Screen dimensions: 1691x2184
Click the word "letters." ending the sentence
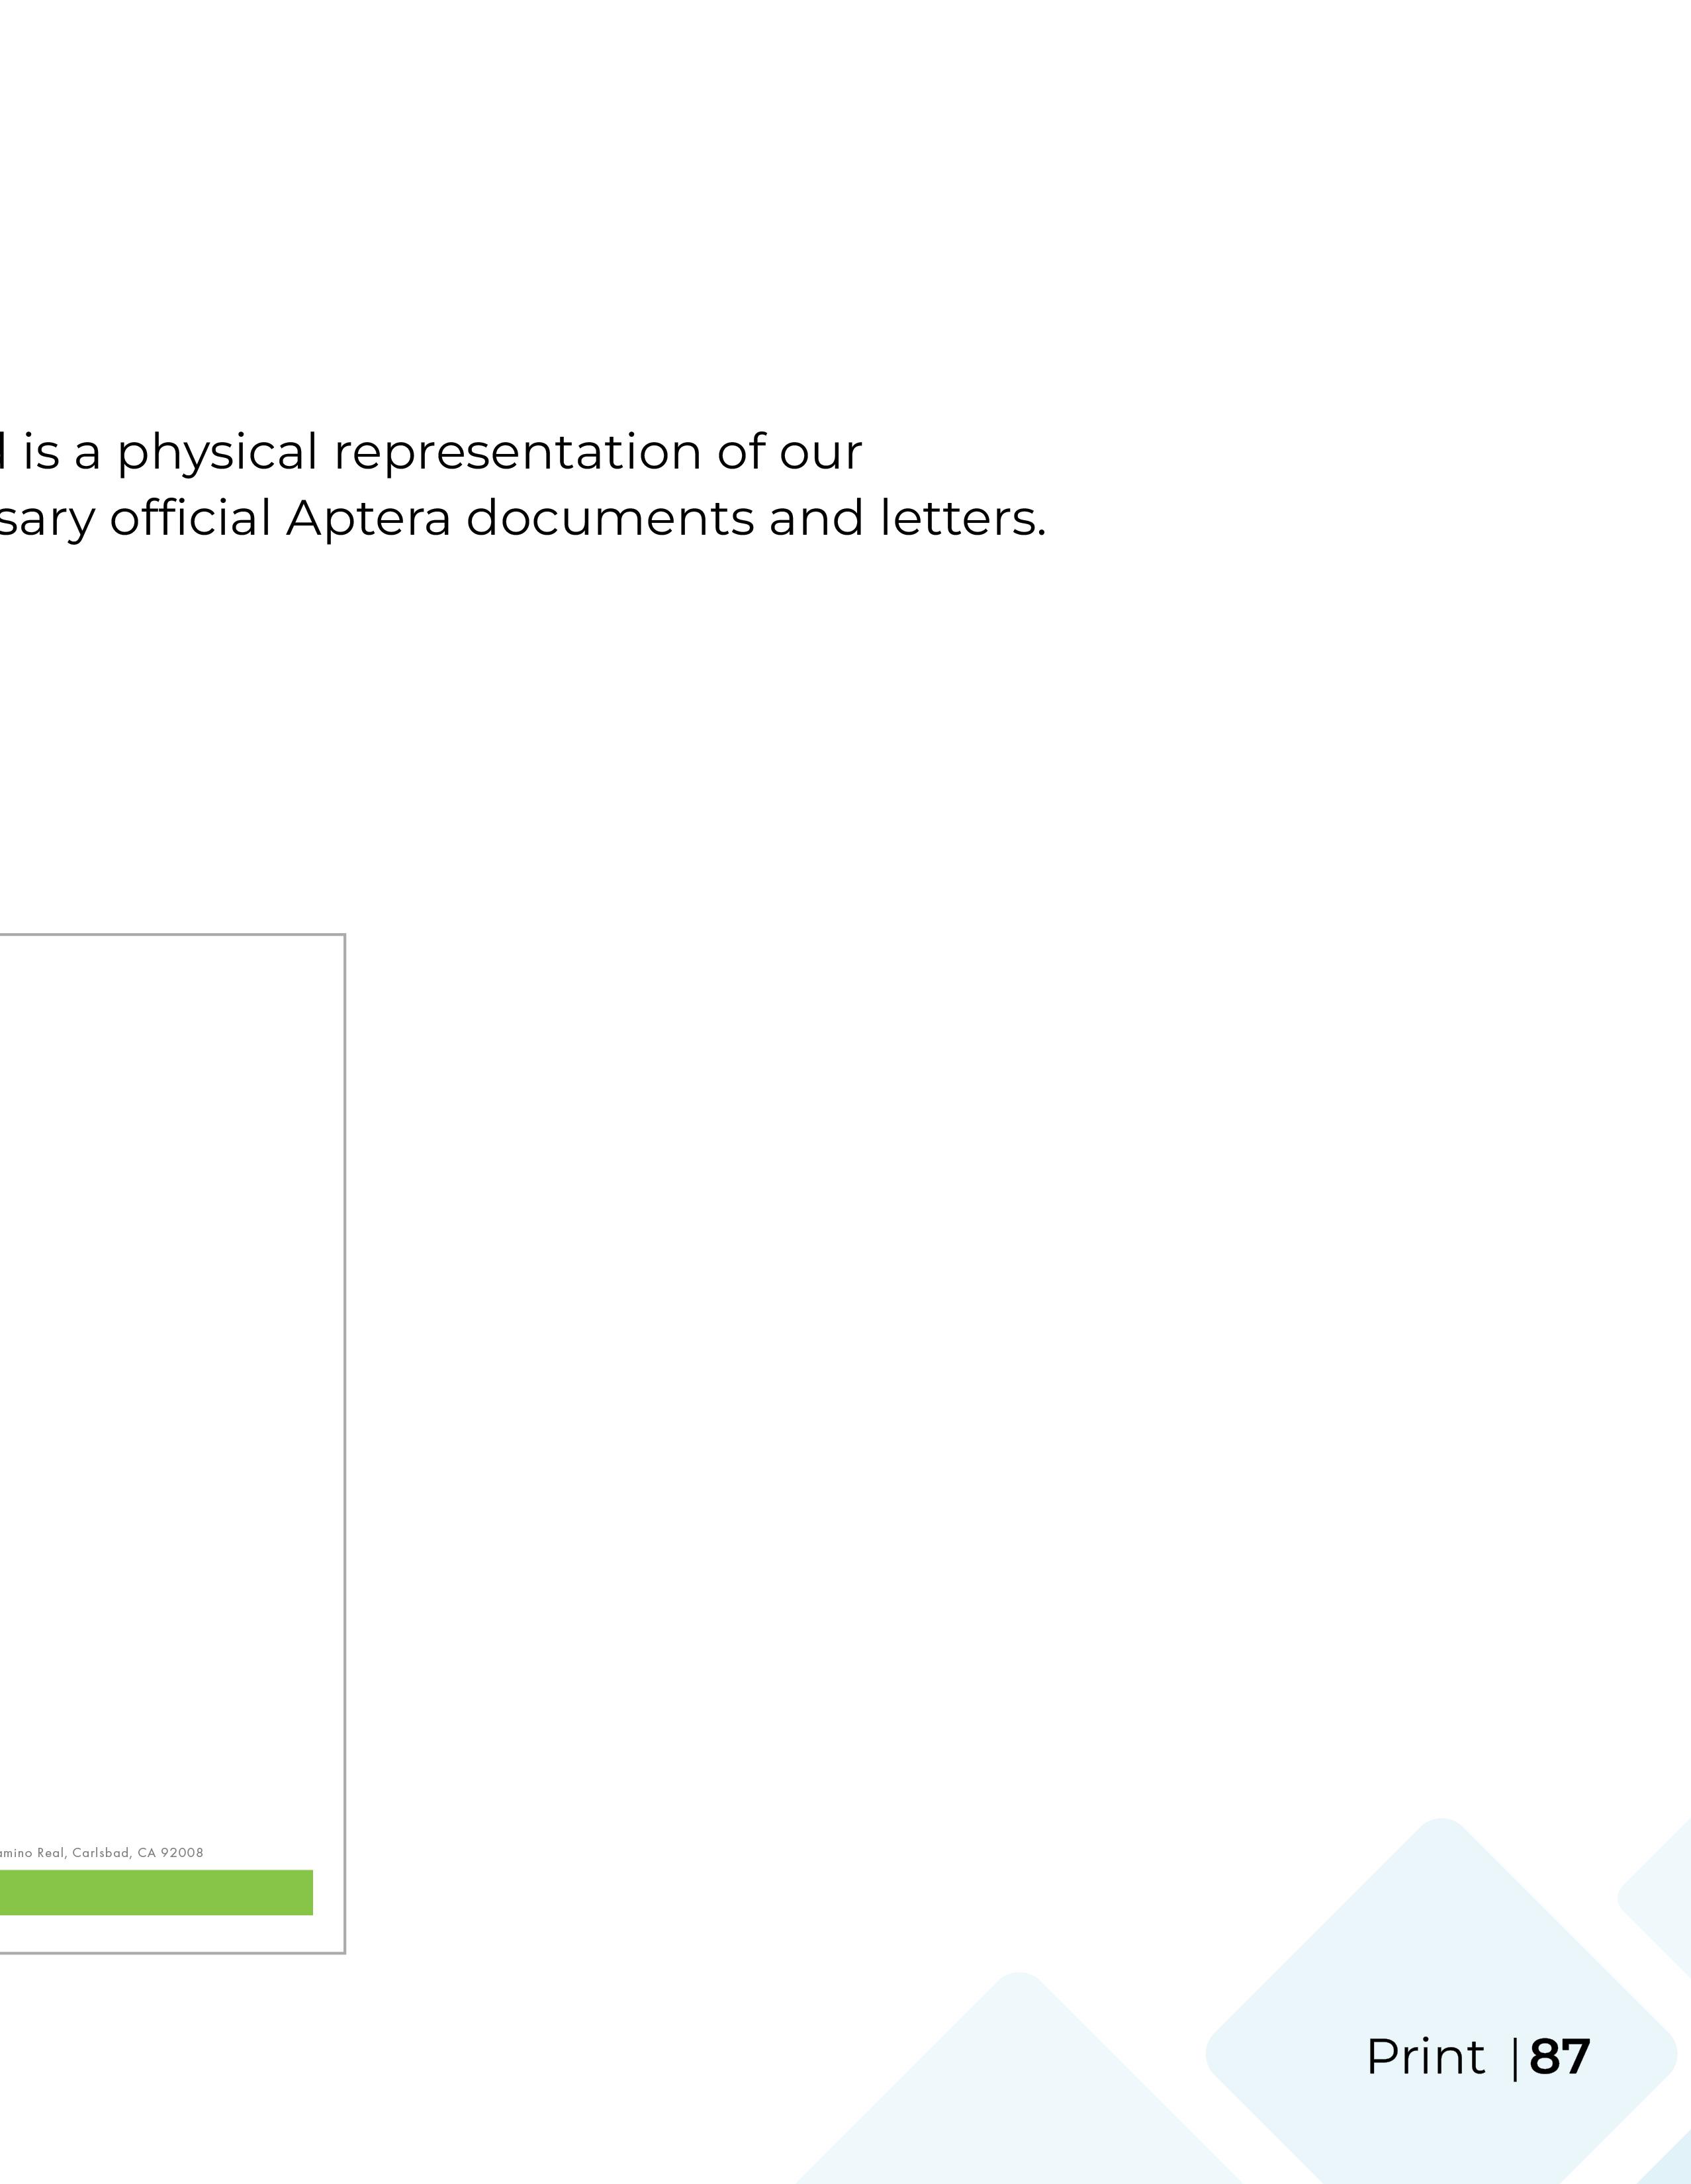[x=962, y=518]
